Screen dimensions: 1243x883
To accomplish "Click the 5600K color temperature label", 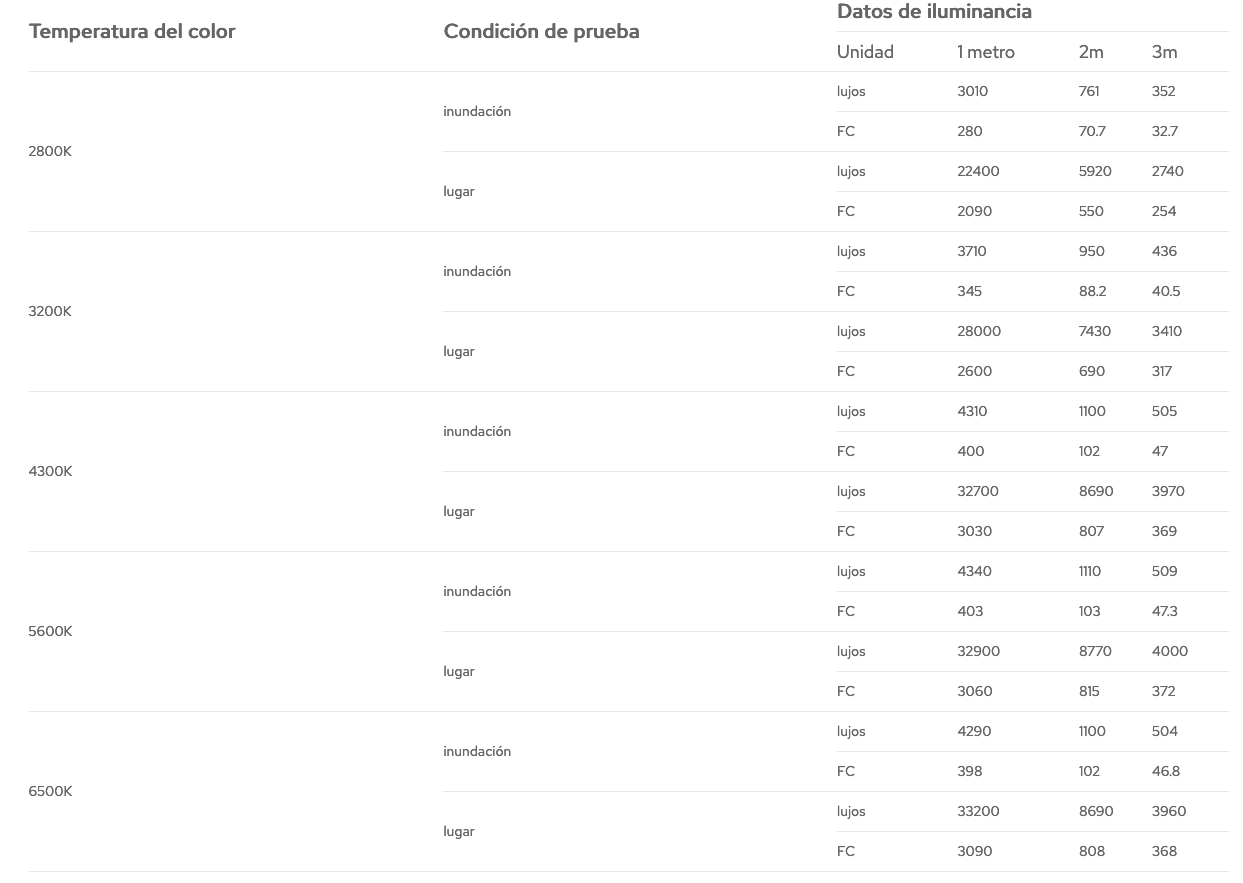I will [50, 631].
